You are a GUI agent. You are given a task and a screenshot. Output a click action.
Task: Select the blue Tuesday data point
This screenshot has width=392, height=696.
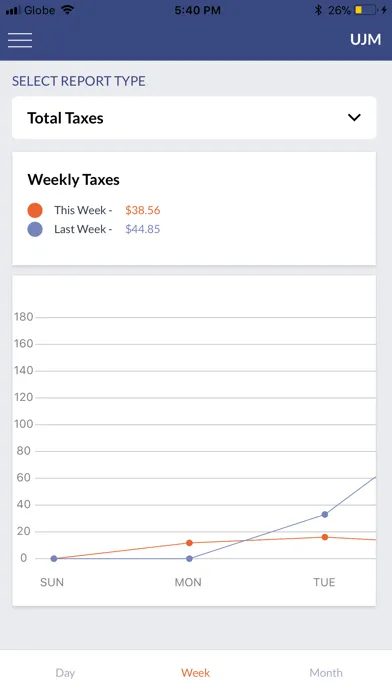tap(325, 514)
